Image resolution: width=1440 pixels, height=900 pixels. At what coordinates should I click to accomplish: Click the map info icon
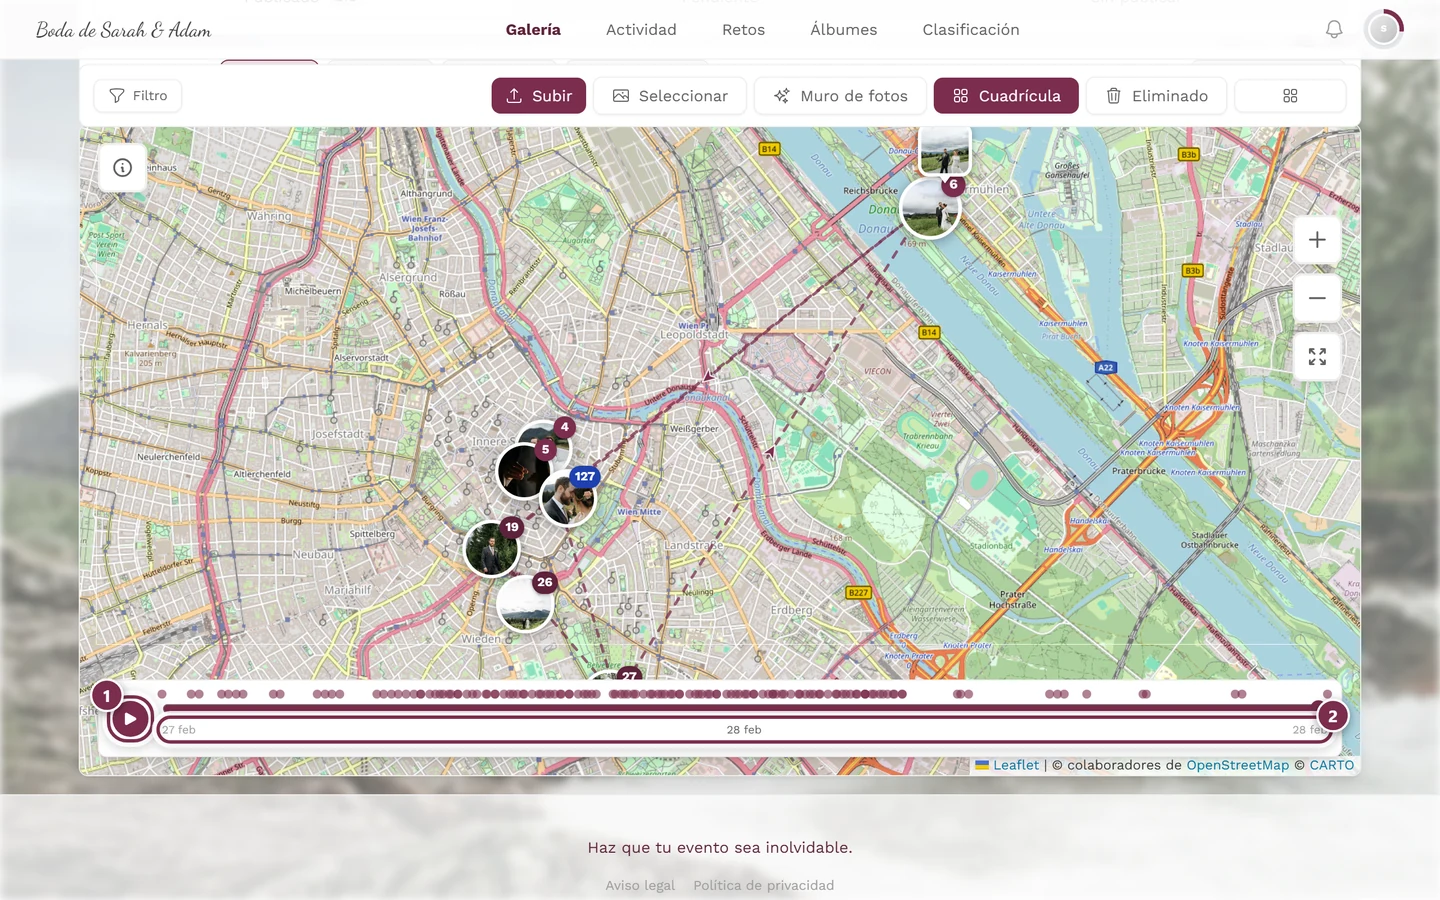[123, 168]
